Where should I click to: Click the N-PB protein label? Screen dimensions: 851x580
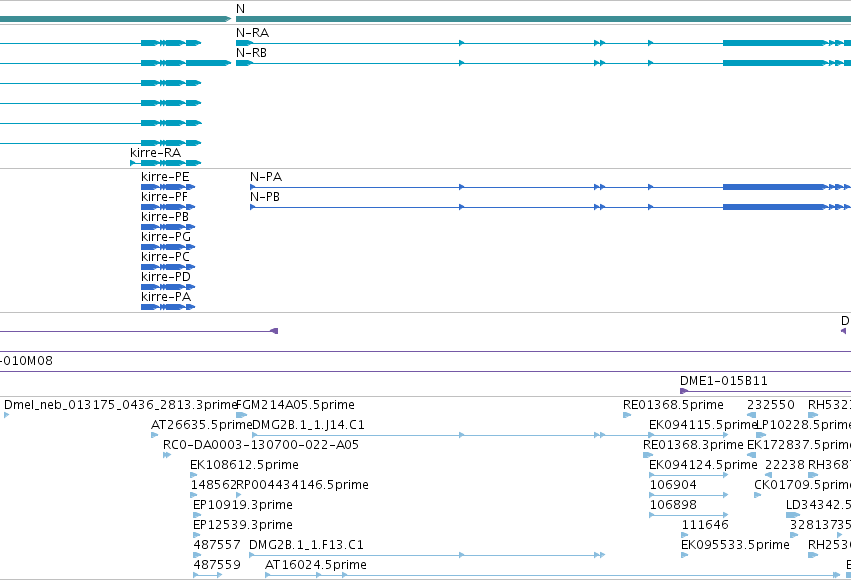coord(265,197)
